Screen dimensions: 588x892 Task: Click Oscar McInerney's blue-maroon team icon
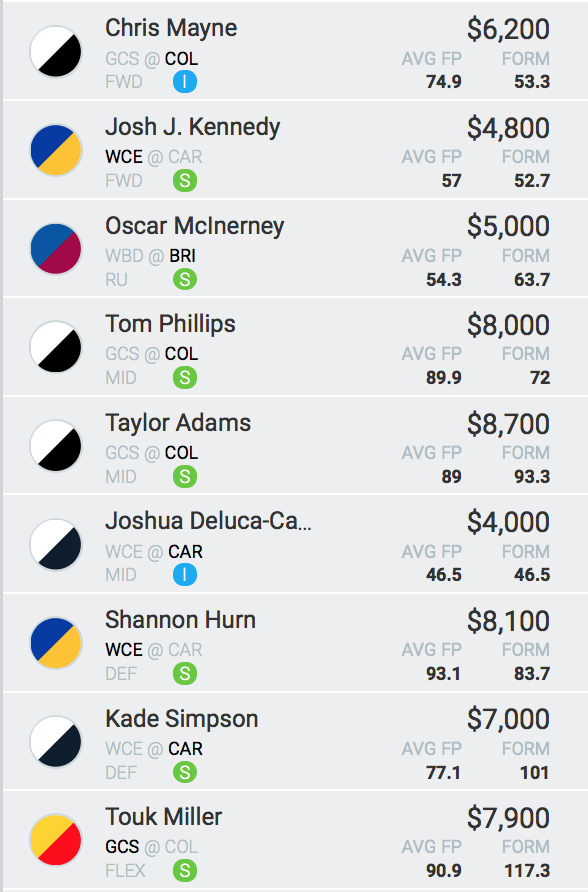tap(56, 249)
